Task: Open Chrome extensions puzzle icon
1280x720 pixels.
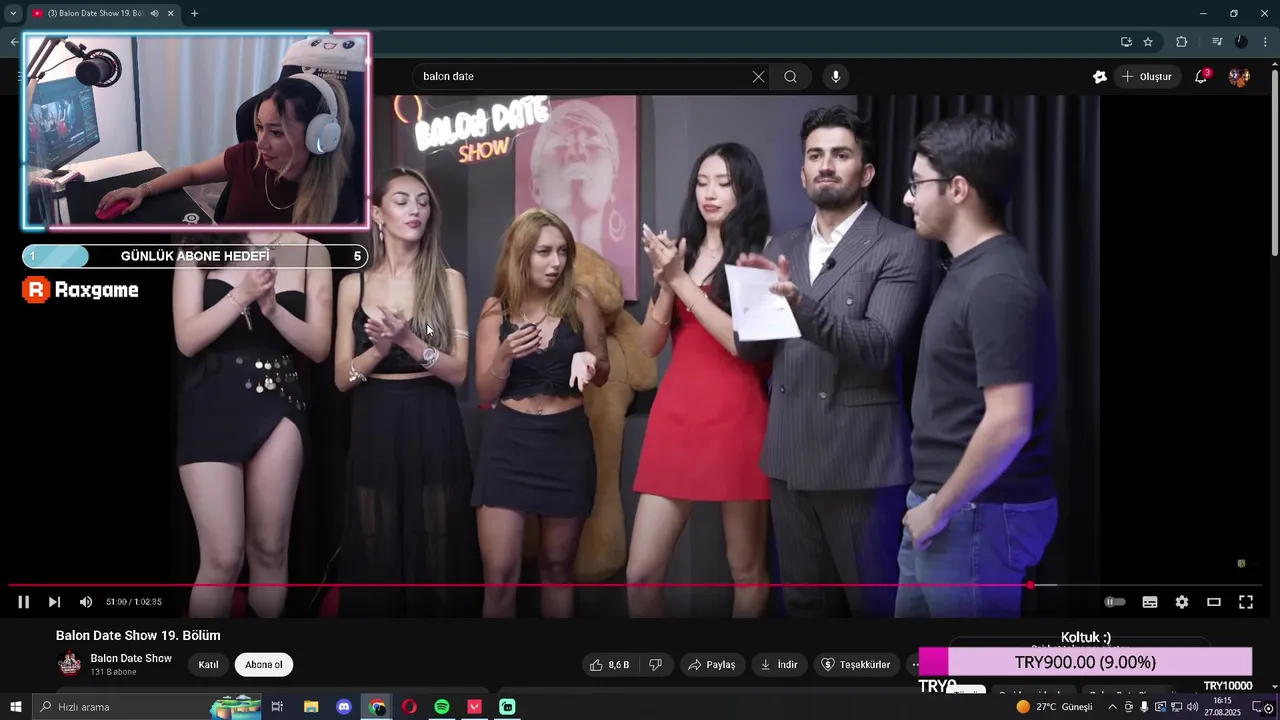Action: click(1181, 42)
